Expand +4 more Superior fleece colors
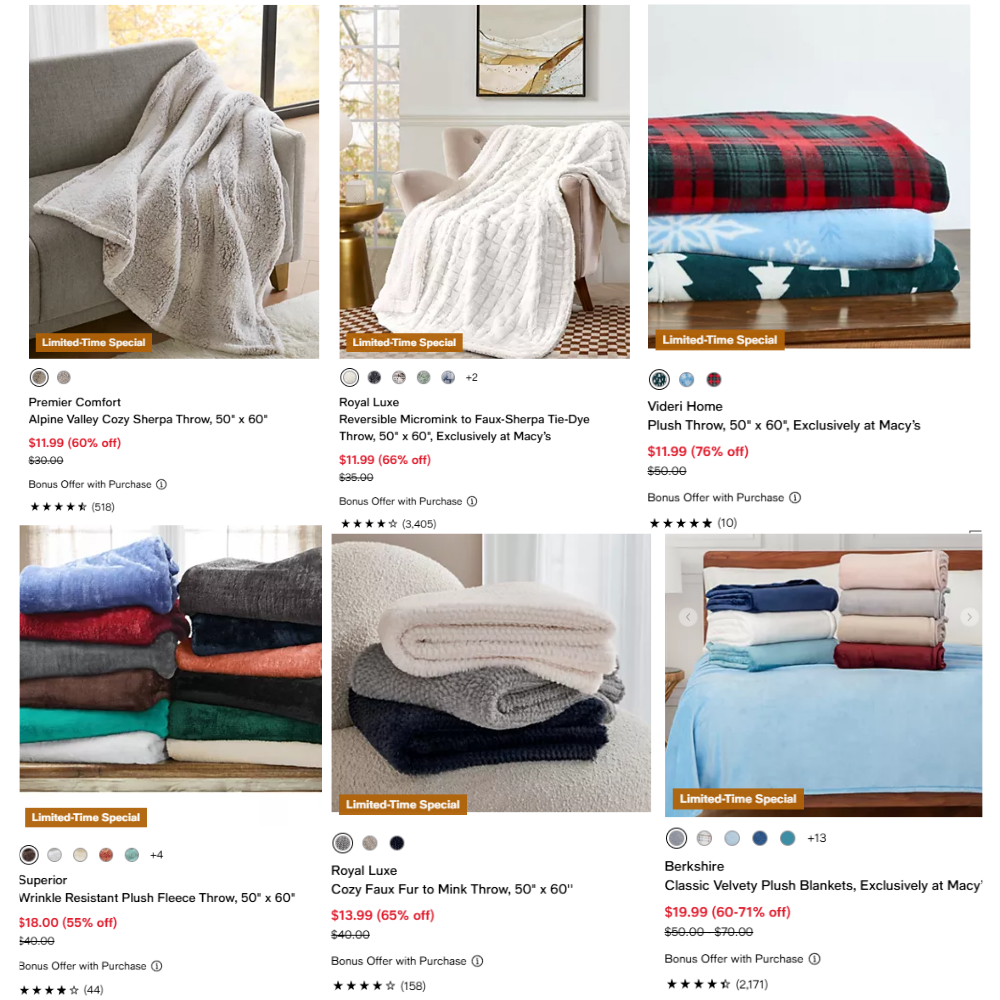 click(x=156, y=855)
